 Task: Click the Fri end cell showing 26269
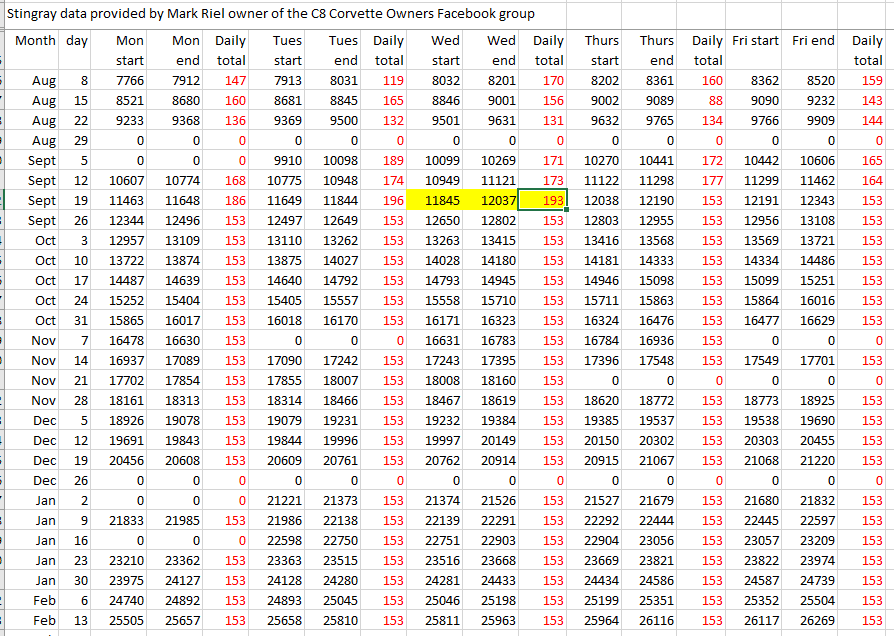click(813, 621)
